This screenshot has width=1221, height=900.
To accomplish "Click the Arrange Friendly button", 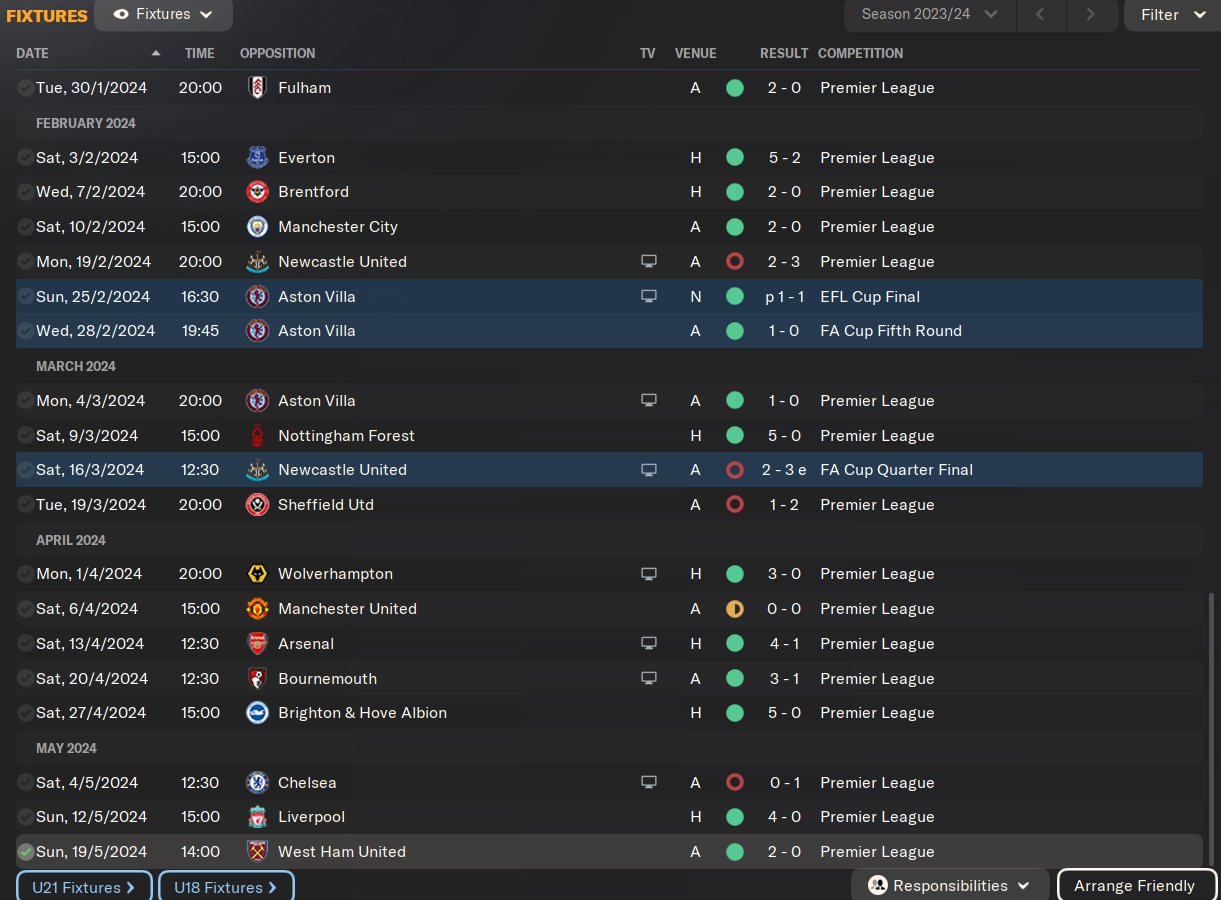I will pyautogui.click(x=1135, y=886).
